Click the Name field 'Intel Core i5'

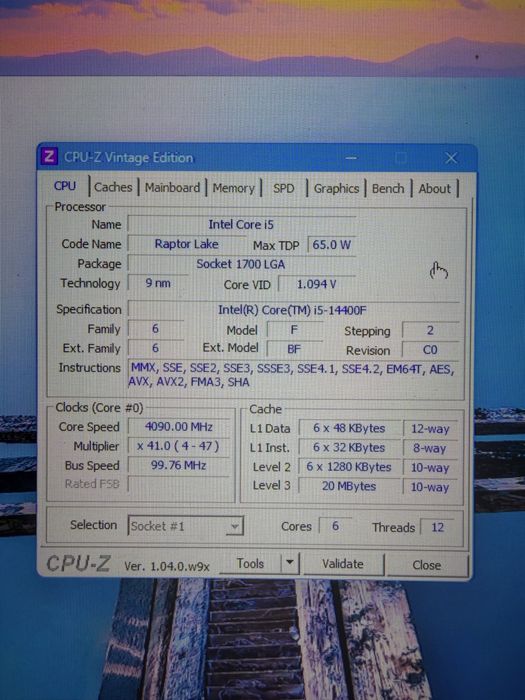[241, 224]
